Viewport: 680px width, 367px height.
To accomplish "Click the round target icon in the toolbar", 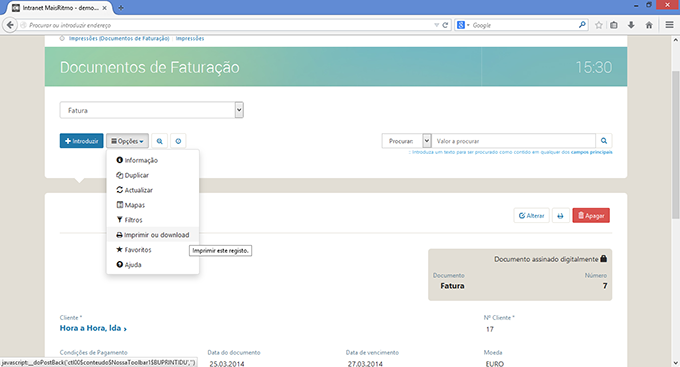I will coord(178,141).
